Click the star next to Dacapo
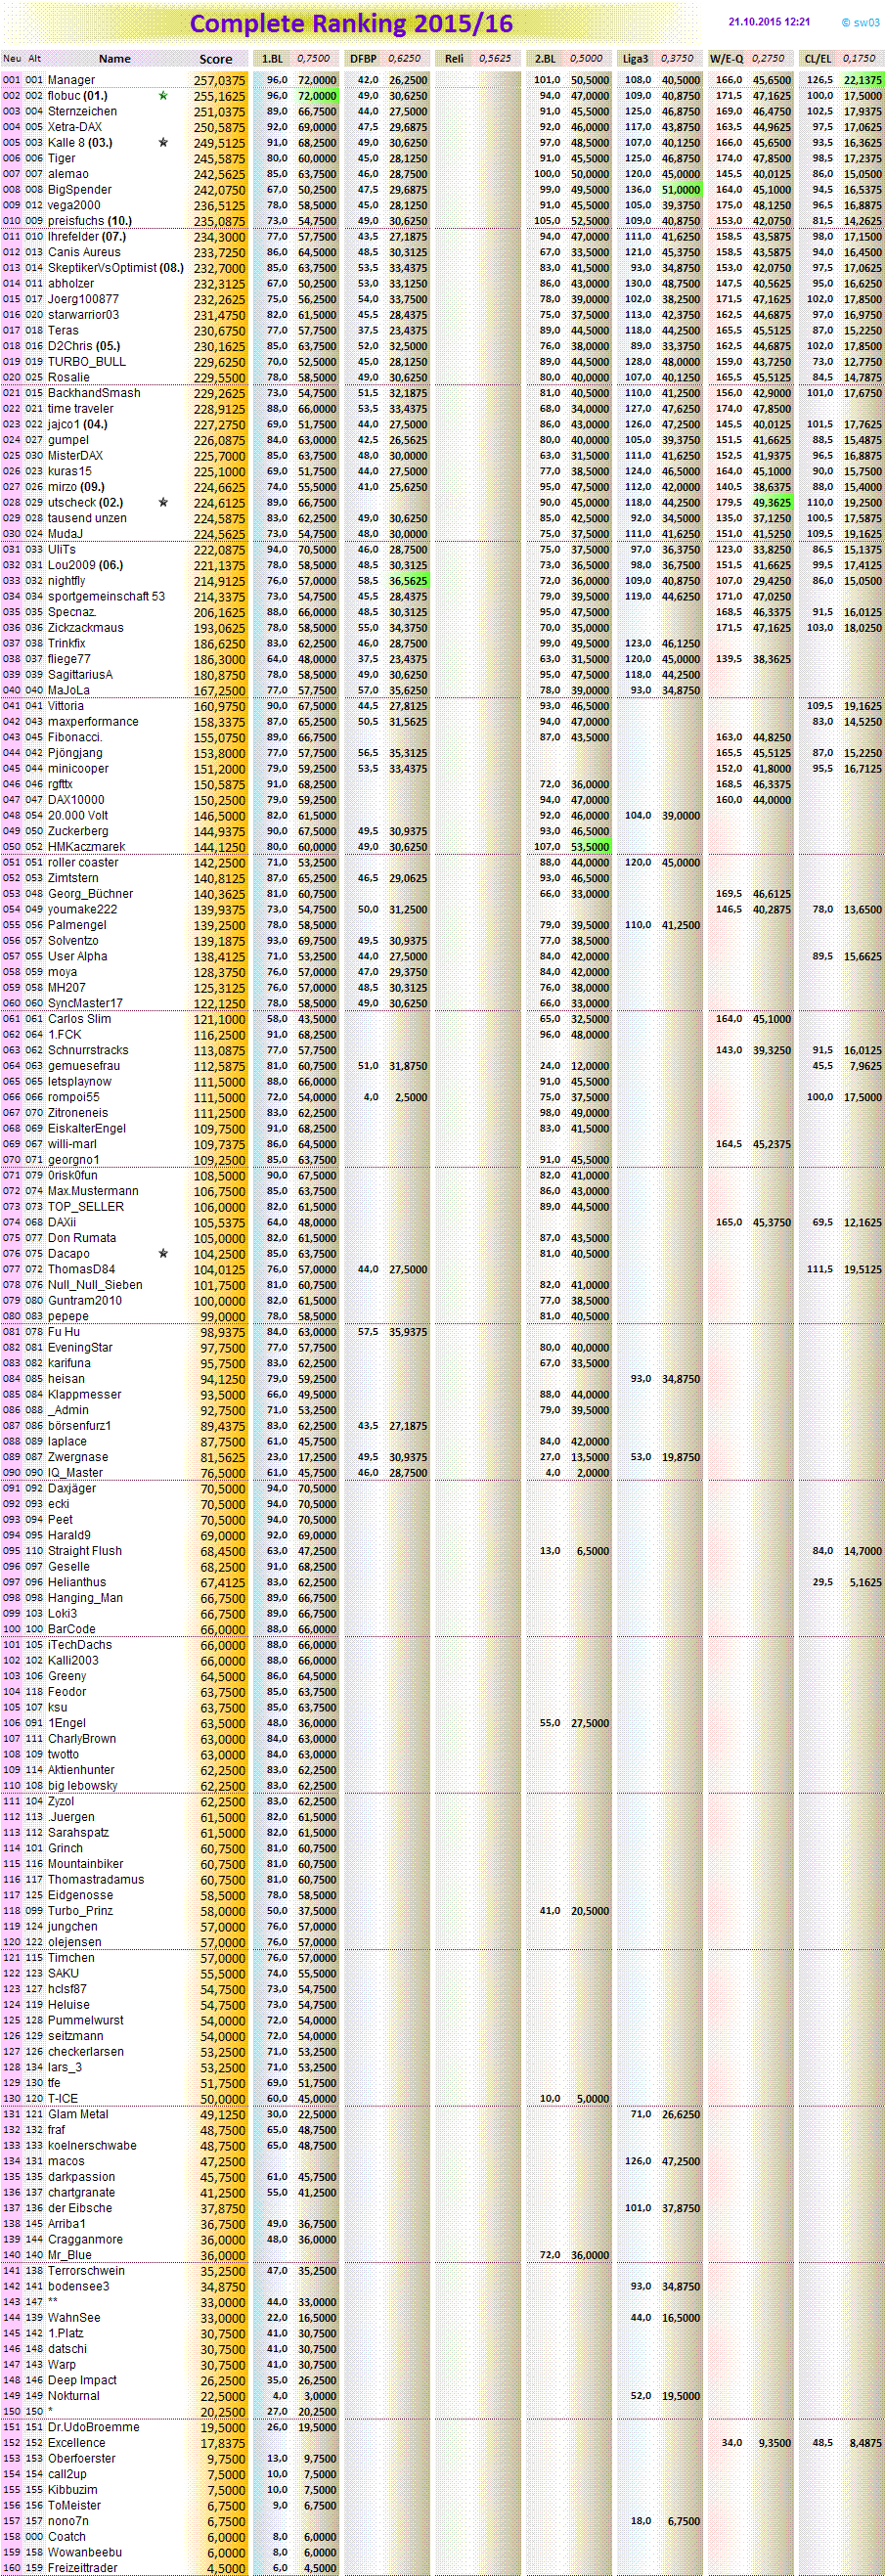 pyautogui.click(x=163, y=1253)
